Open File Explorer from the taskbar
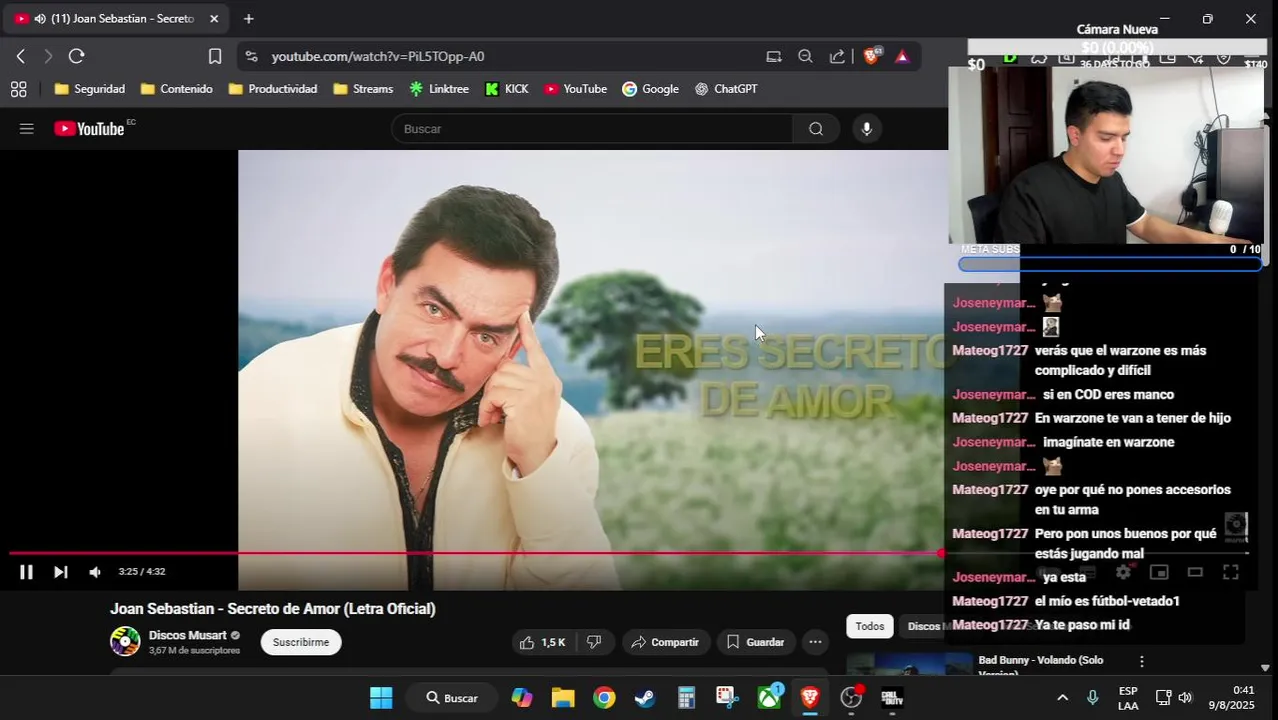 (x=563, y=698)
